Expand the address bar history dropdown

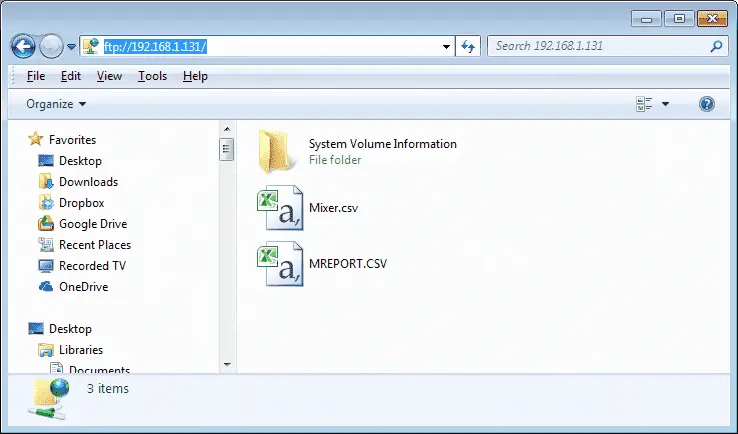(x=446, y=47)
